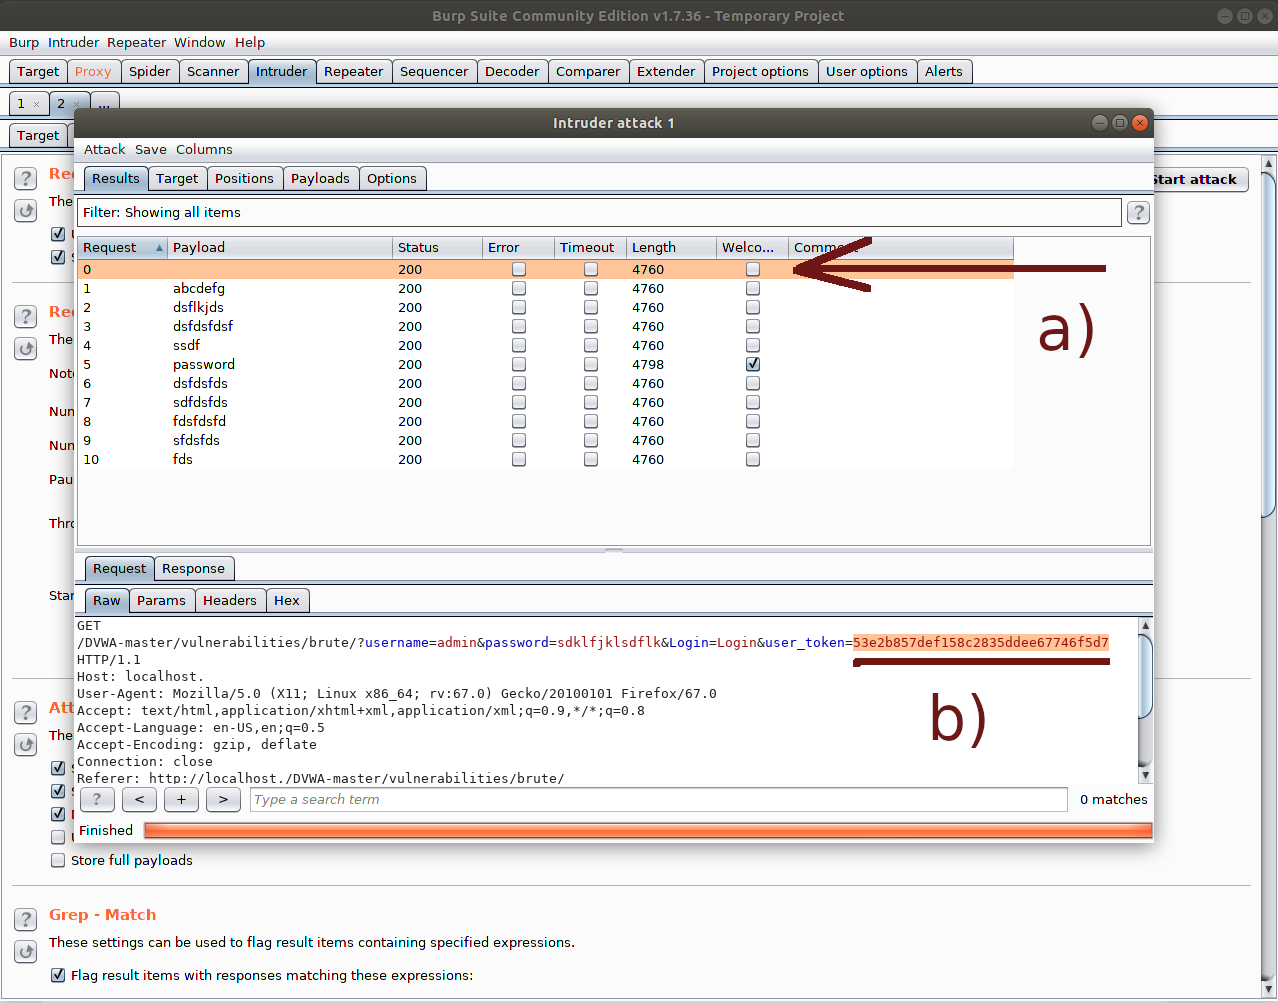Toggle Timeout checkbox in the dsflkjds row
The width and height of the screenshot is (1278, 1003).
[x=591, y=307]
